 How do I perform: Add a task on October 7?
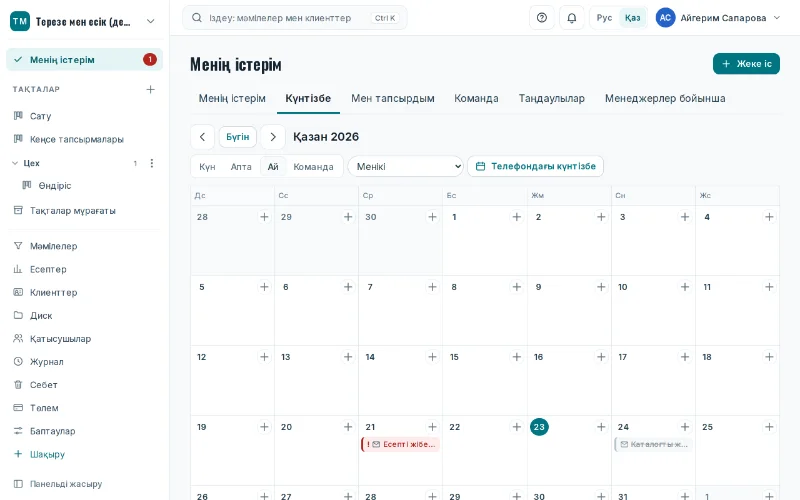pyautogui.click(x=433, y=287)
